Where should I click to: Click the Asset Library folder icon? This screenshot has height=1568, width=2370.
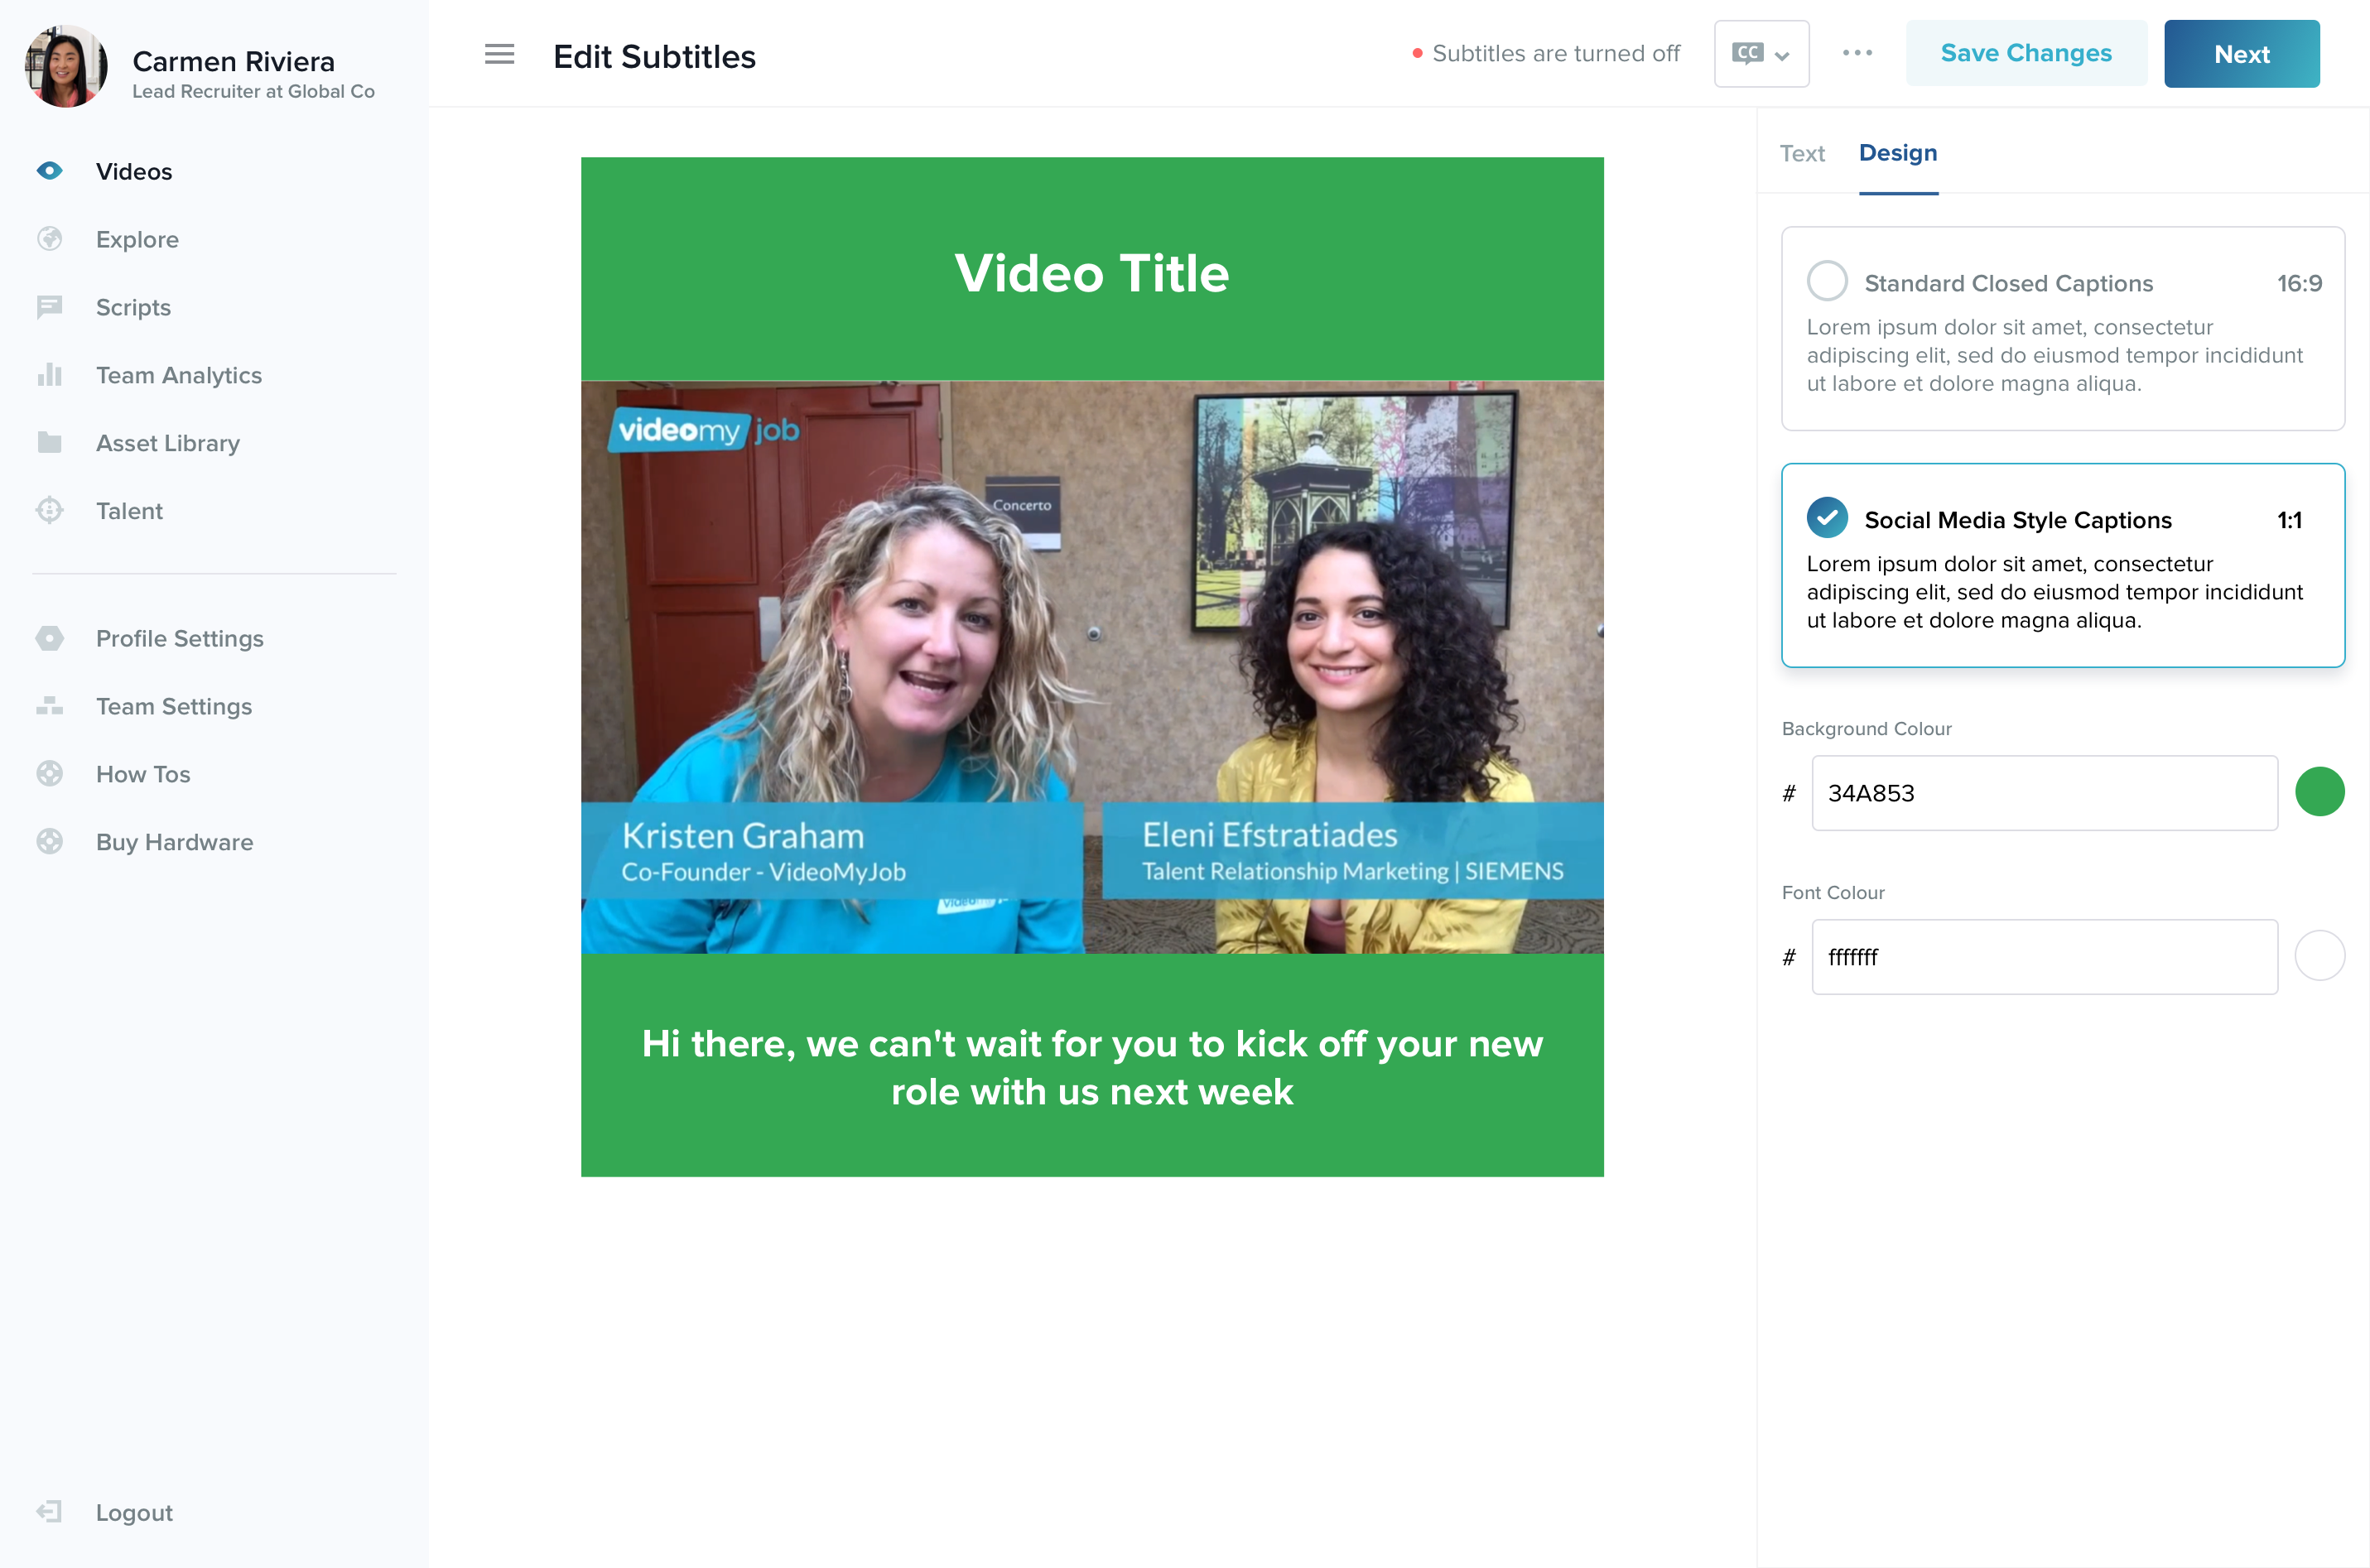(x=49, y=443)
